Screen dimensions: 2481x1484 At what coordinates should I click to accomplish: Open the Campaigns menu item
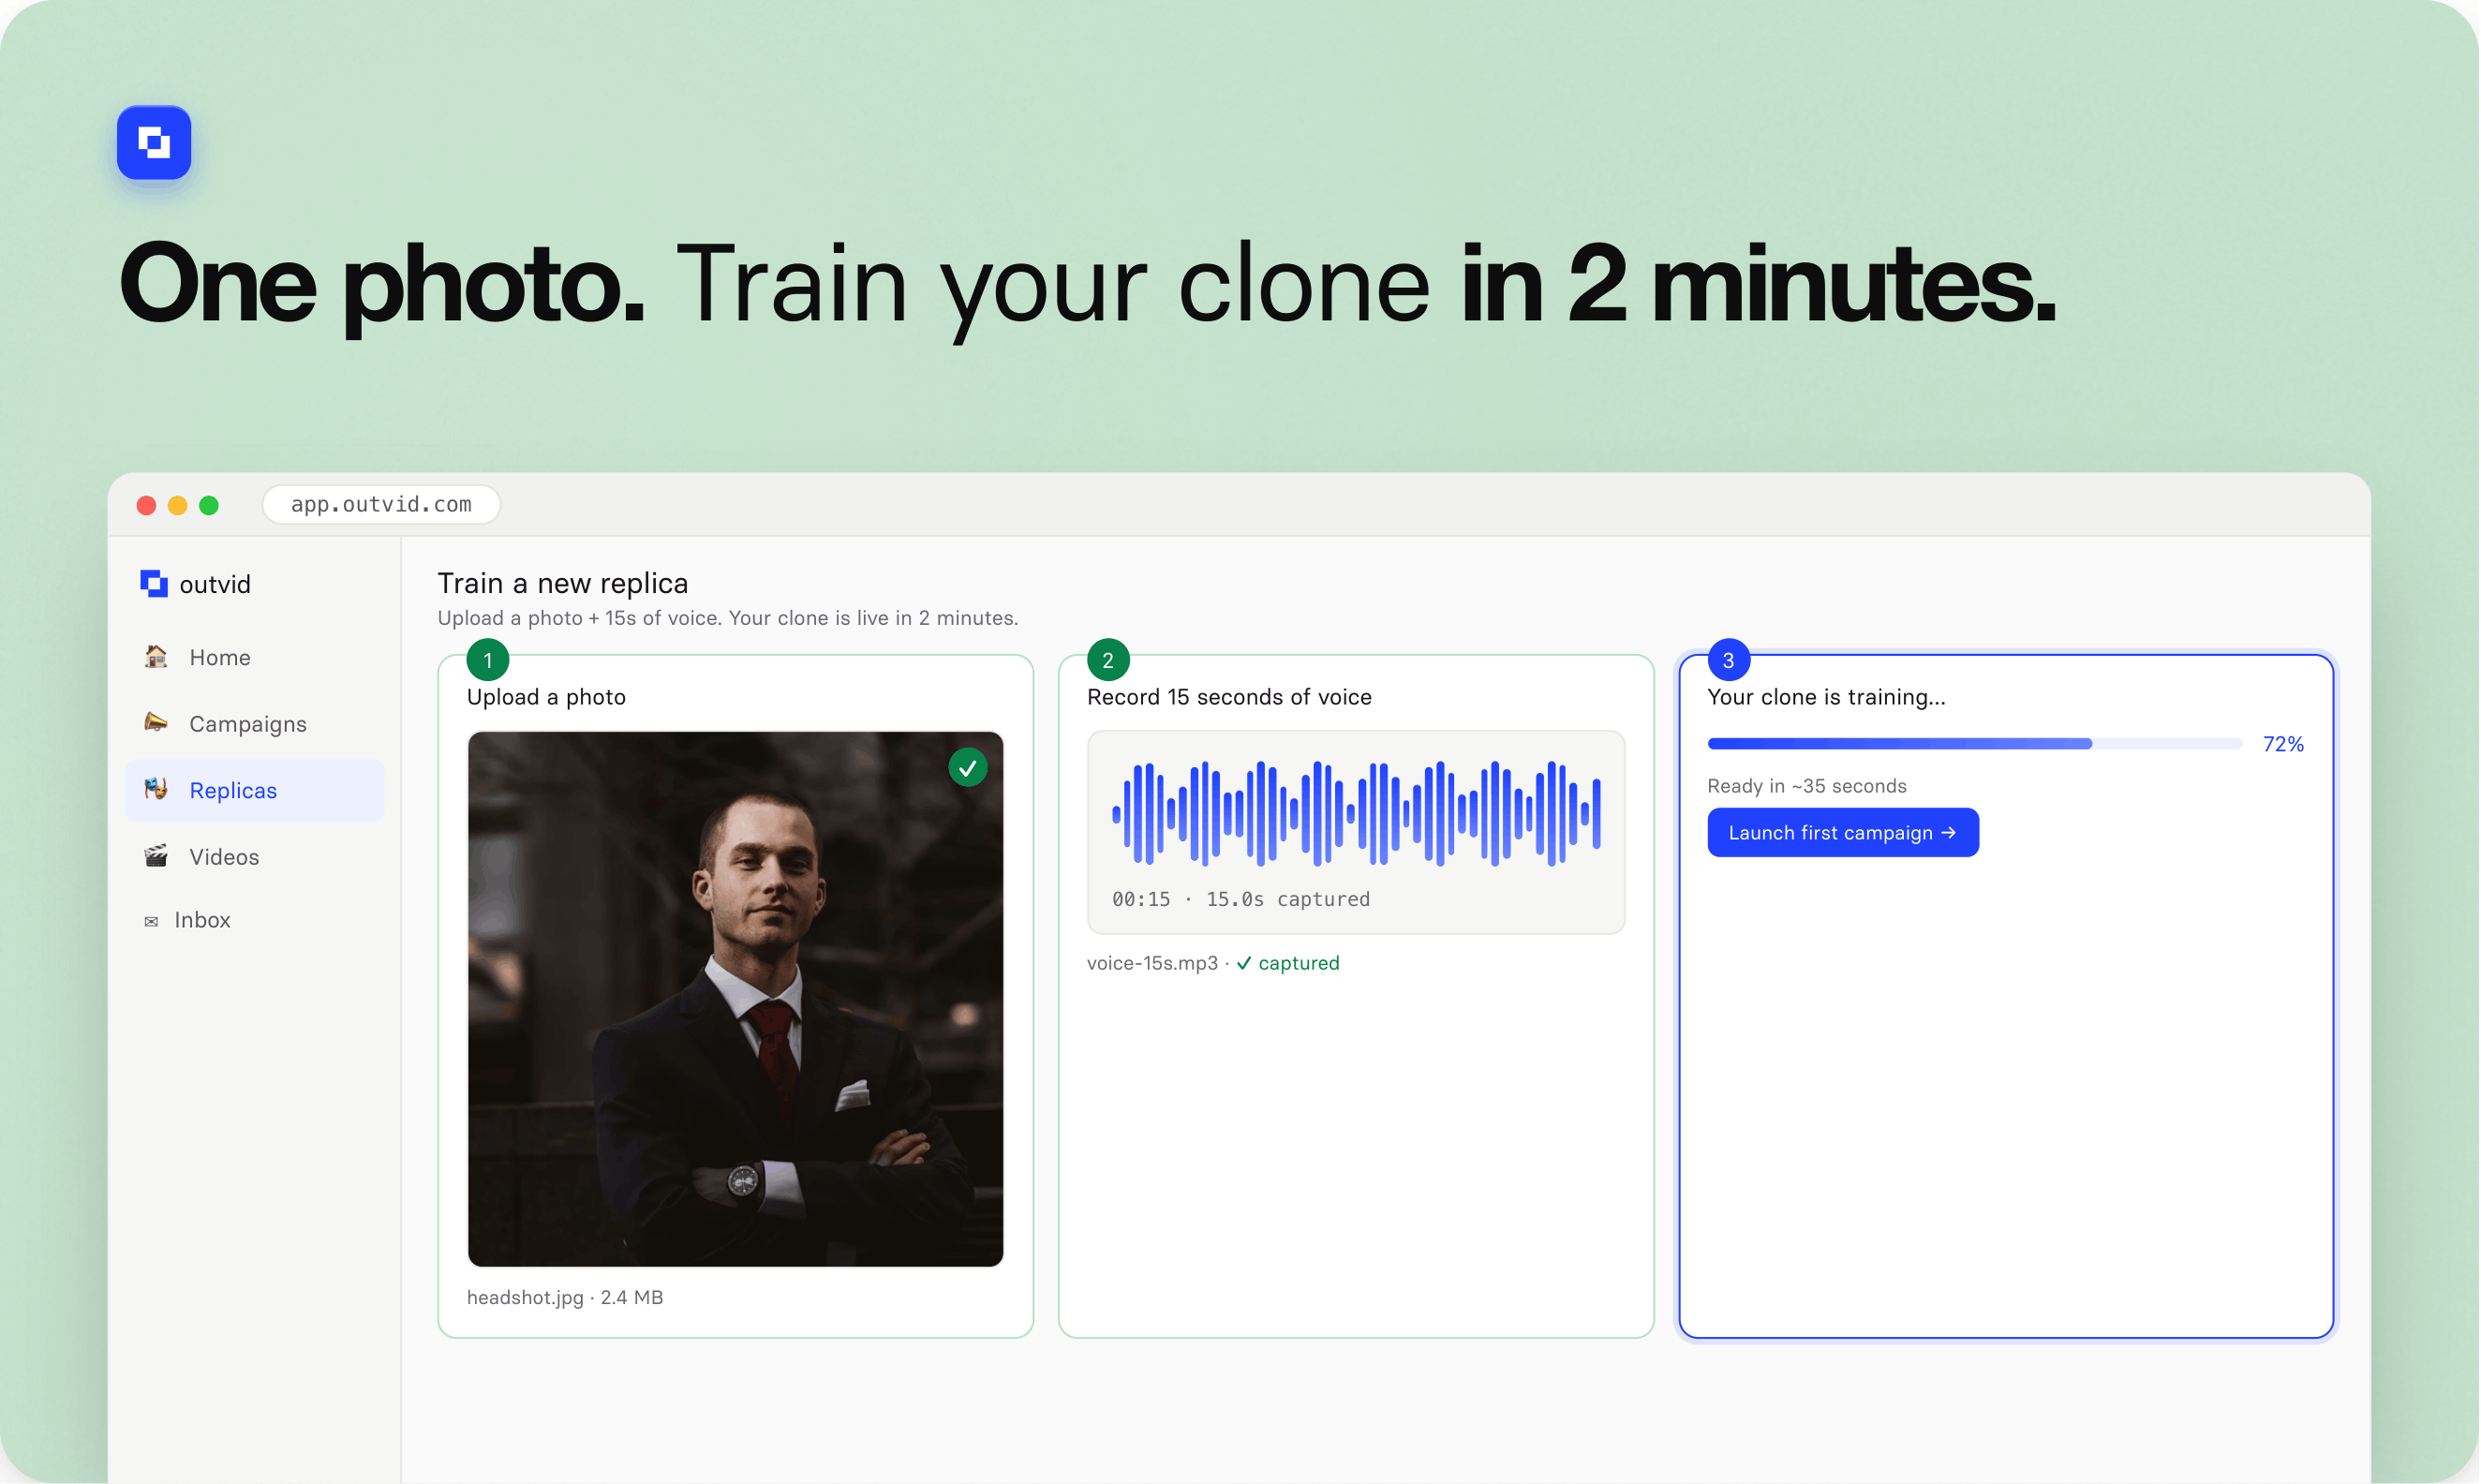(255, 723)
